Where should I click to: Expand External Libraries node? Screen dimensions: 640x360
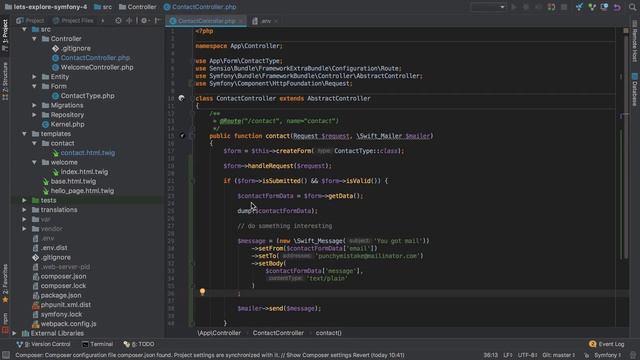tap(14, 333)
